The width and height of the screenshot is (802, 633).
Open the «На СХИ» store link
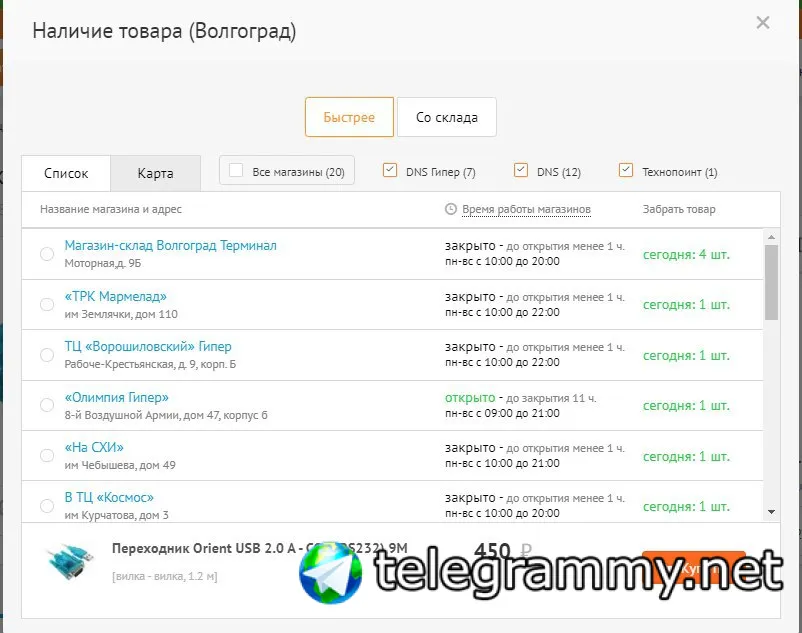[94, 447]
